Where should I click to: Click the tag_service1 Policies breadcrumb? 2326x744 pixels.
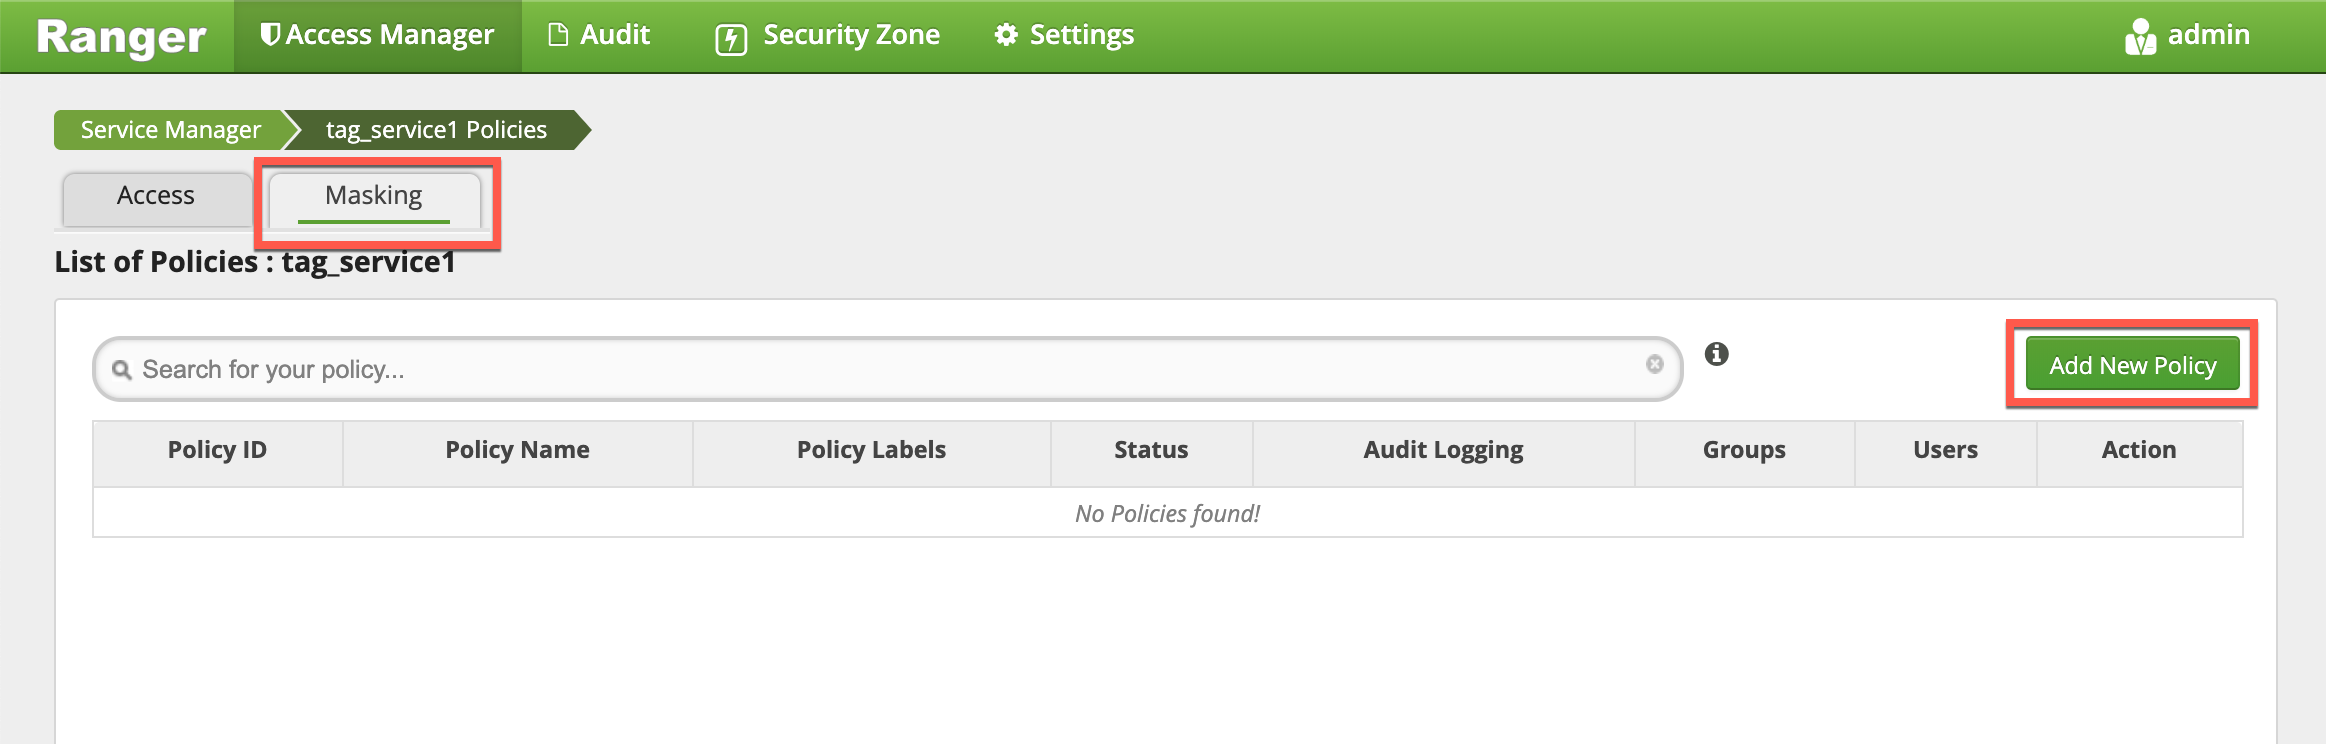point(436,130)
